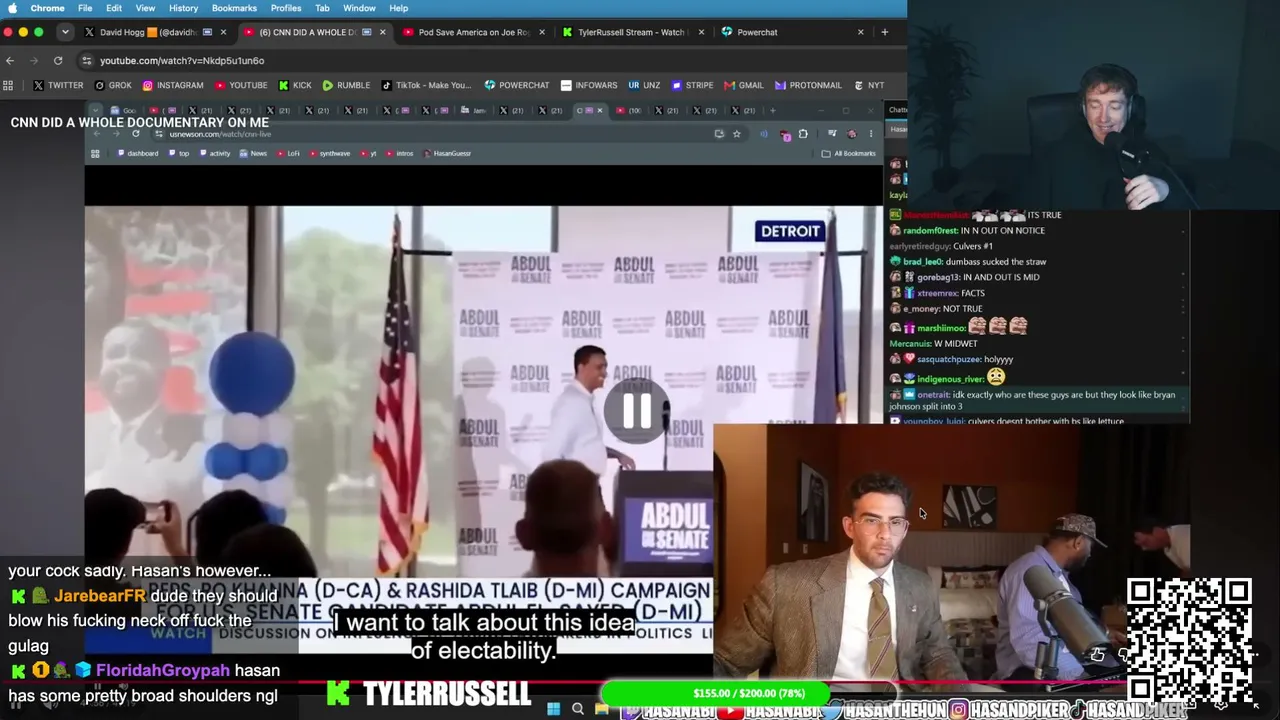Open the PROTONMAIL bookmark
1280x720 pixels.
click(808, 85)
